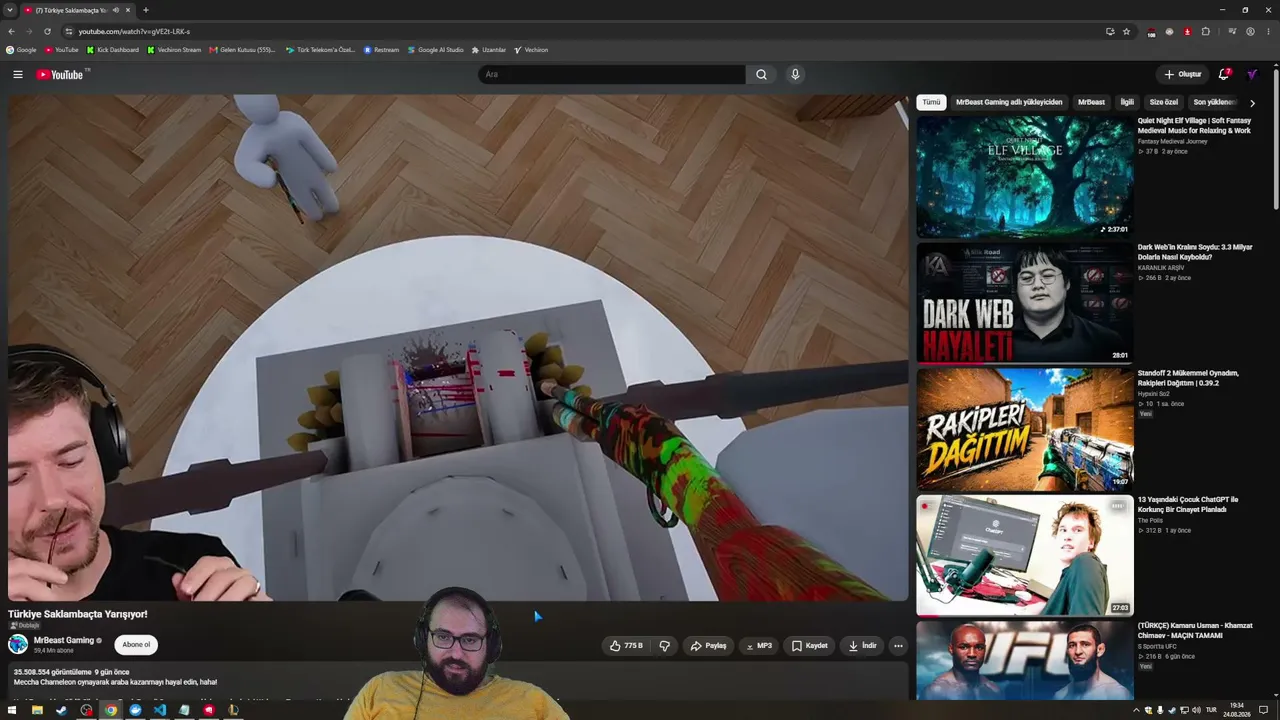Open a new browser tab
The width and height of the screenshot is (1280, 720).
pyautogui.click(x=146, y=10)
